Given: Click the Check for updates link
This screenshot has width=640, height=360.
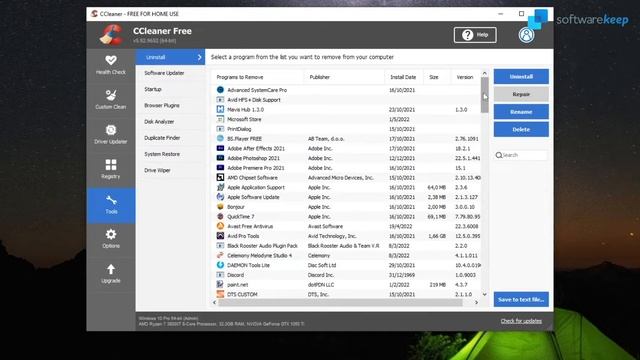Looking at the screenshot, I should coord(521,321).
